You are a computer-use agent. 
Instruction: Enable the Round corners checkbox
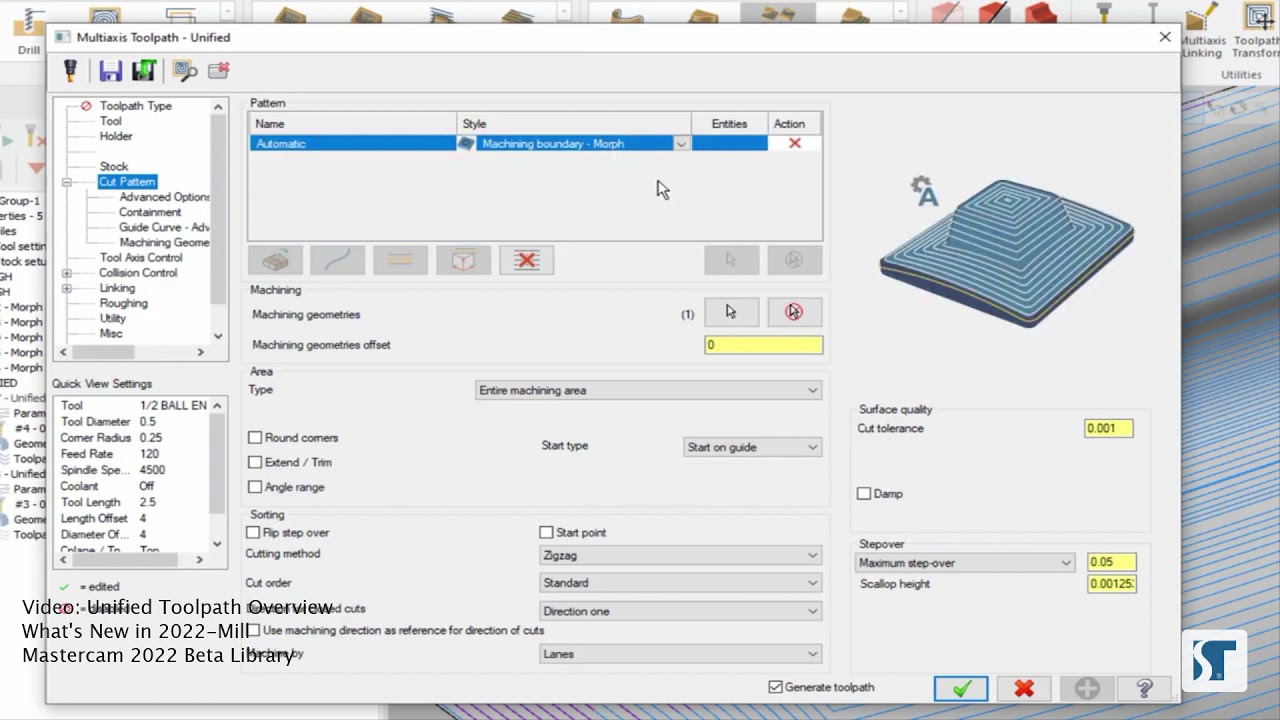tap(255, 438)
